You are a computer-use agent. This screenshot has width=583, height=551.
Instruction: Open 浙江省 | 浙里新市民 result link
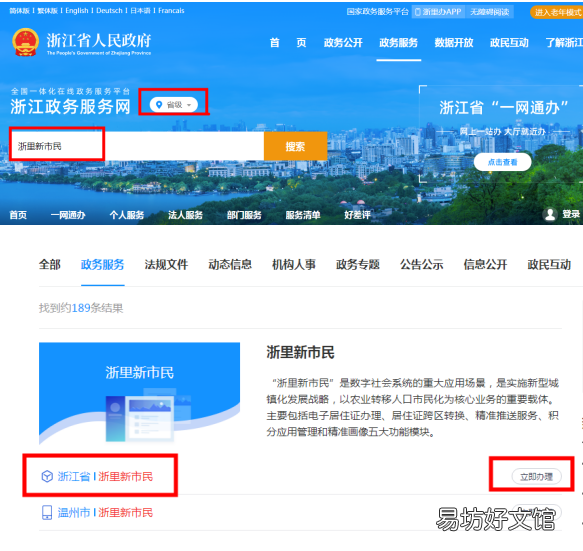105,477
